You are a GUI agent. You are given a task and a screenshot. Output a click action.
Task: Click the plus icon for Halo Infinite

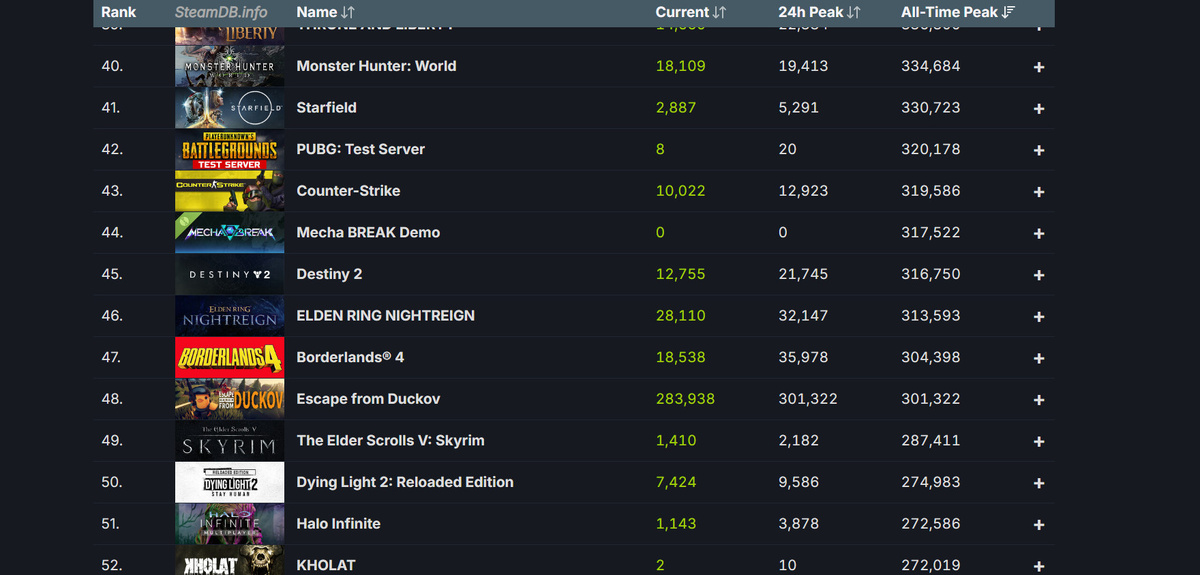coord(1039,525)
